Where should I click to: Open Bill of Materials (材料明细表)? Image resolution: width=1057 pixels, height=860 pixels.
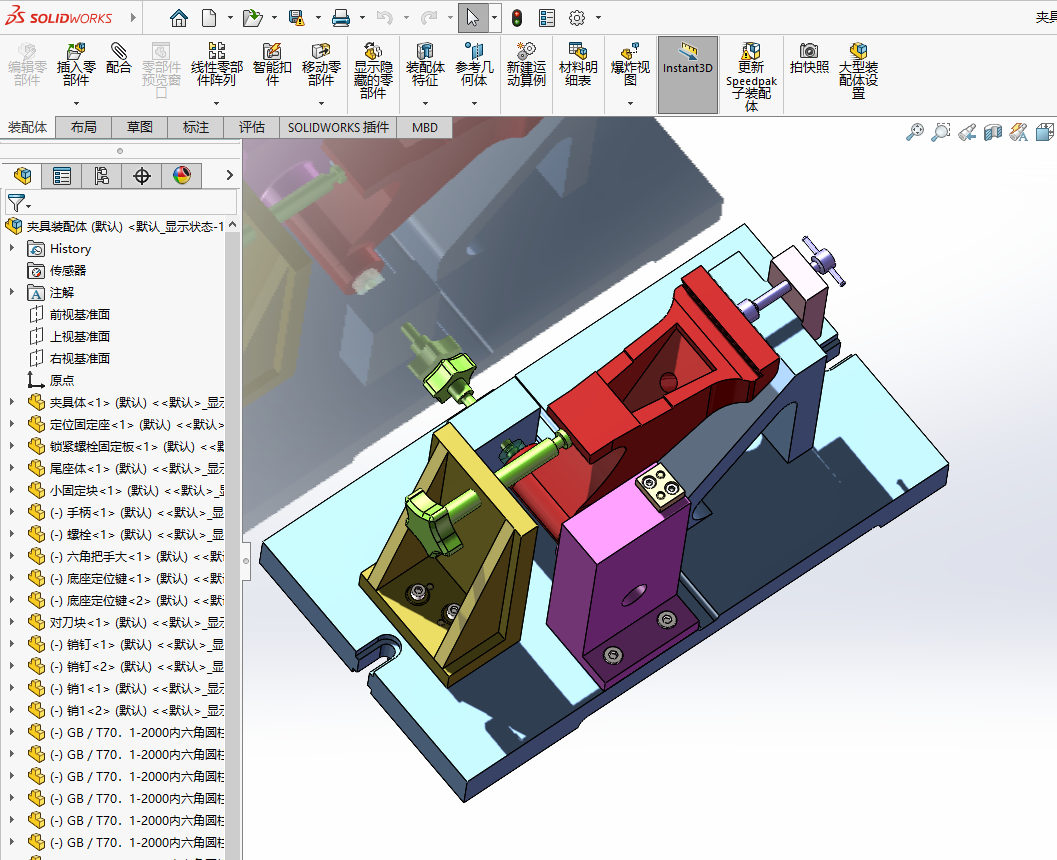[578, 65]
